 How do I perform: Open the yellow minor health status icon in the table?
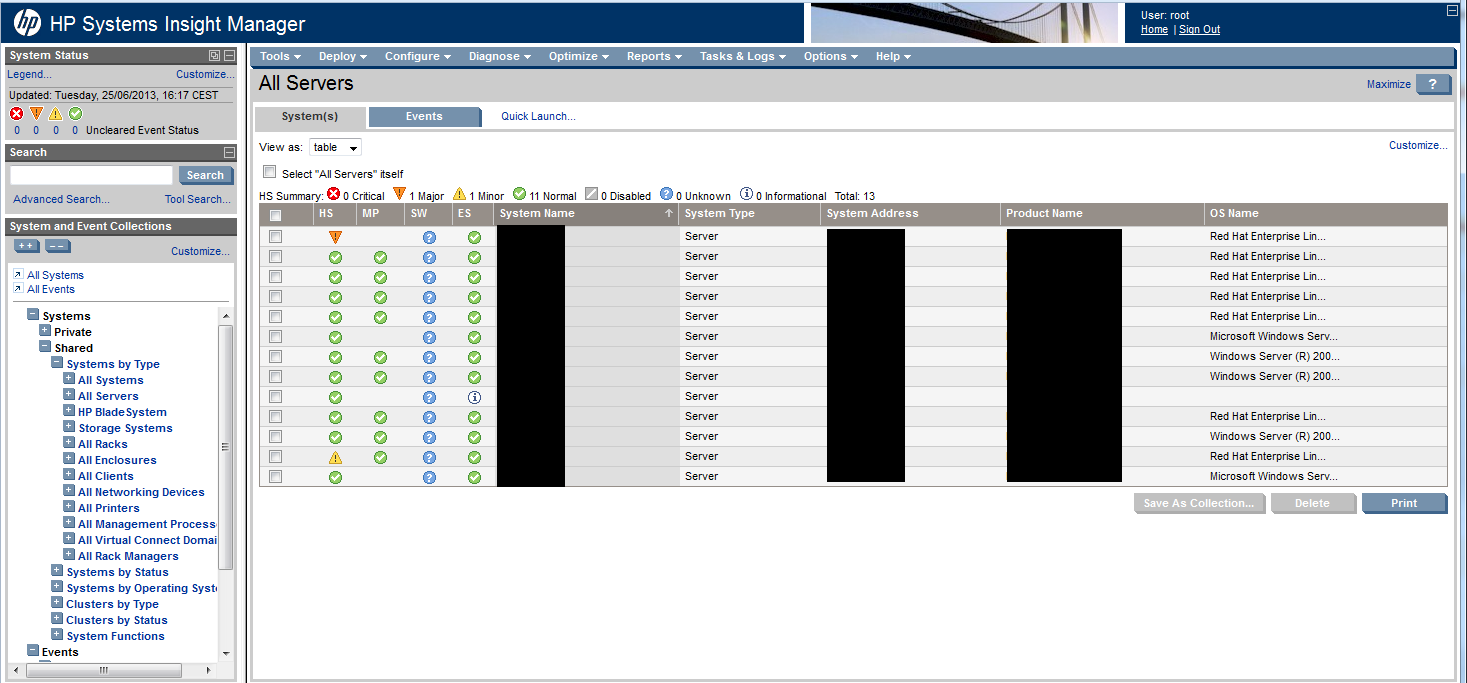pos(335,457)
